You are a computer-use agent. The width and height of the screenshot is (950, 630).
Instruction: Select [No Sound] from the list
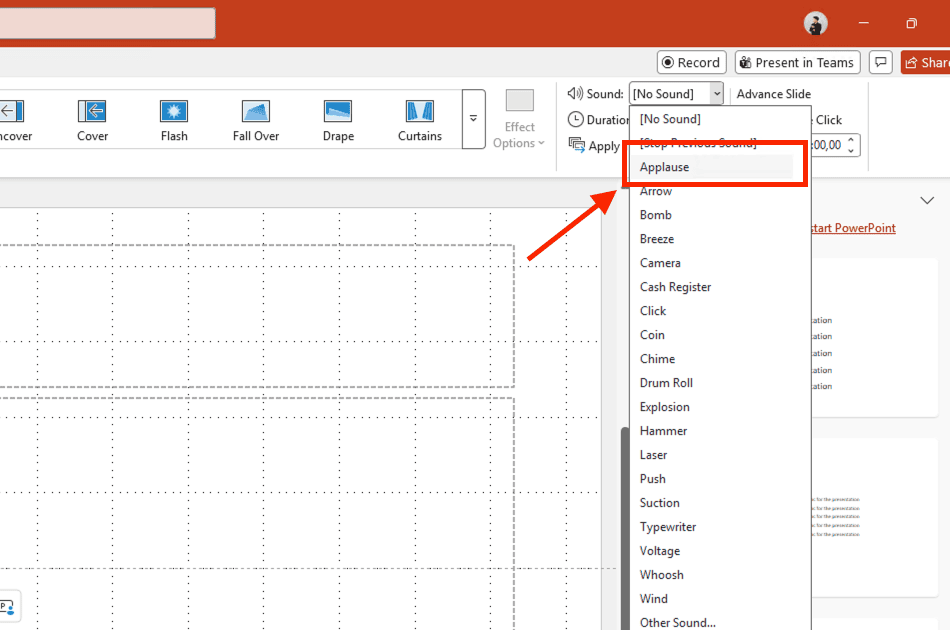(x=720, y=119)
